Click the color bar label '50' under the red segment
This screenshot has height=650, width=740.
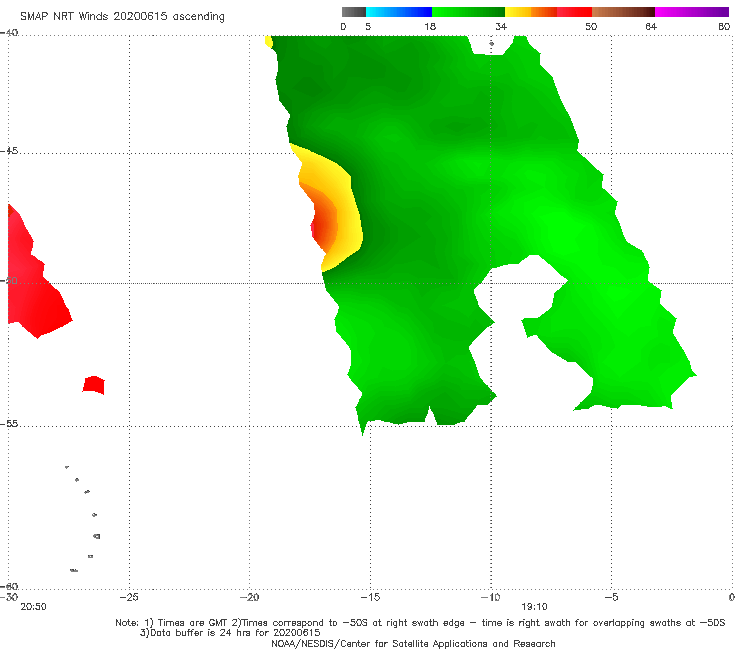coord(591,26)
